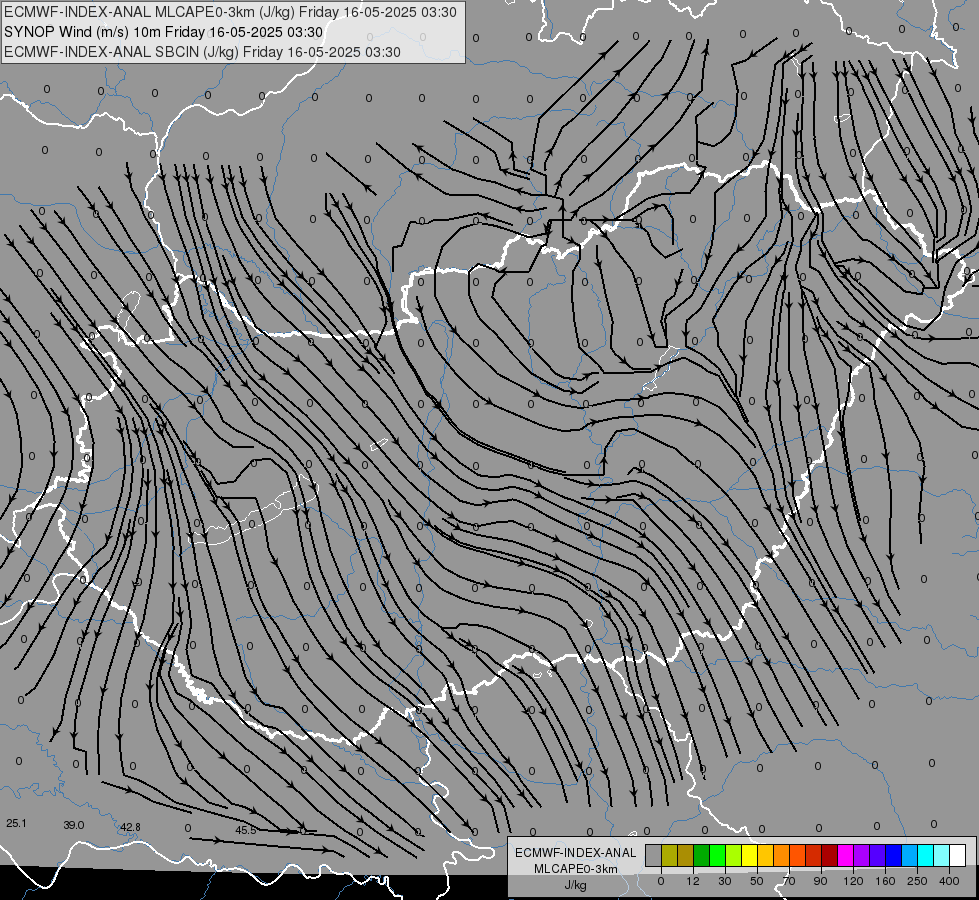The height and width of the screenshot is (900, 979).
Task: Select the bright green legend swatch
Action: 718,855
